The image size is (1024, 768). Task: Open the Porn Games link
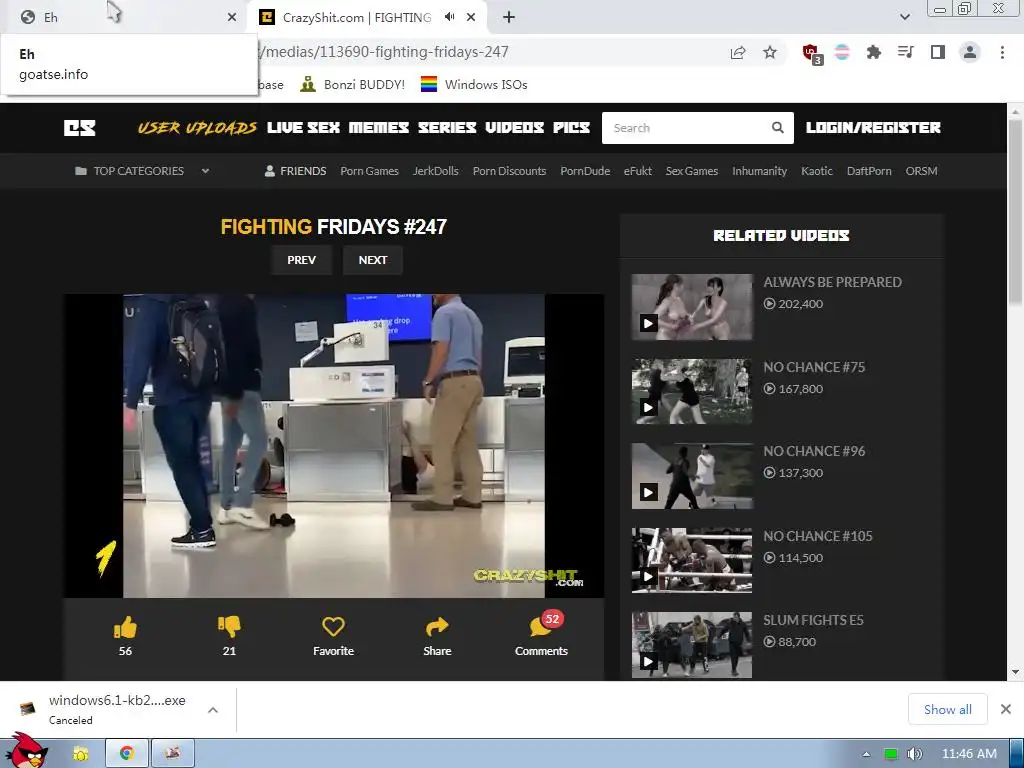370,171
